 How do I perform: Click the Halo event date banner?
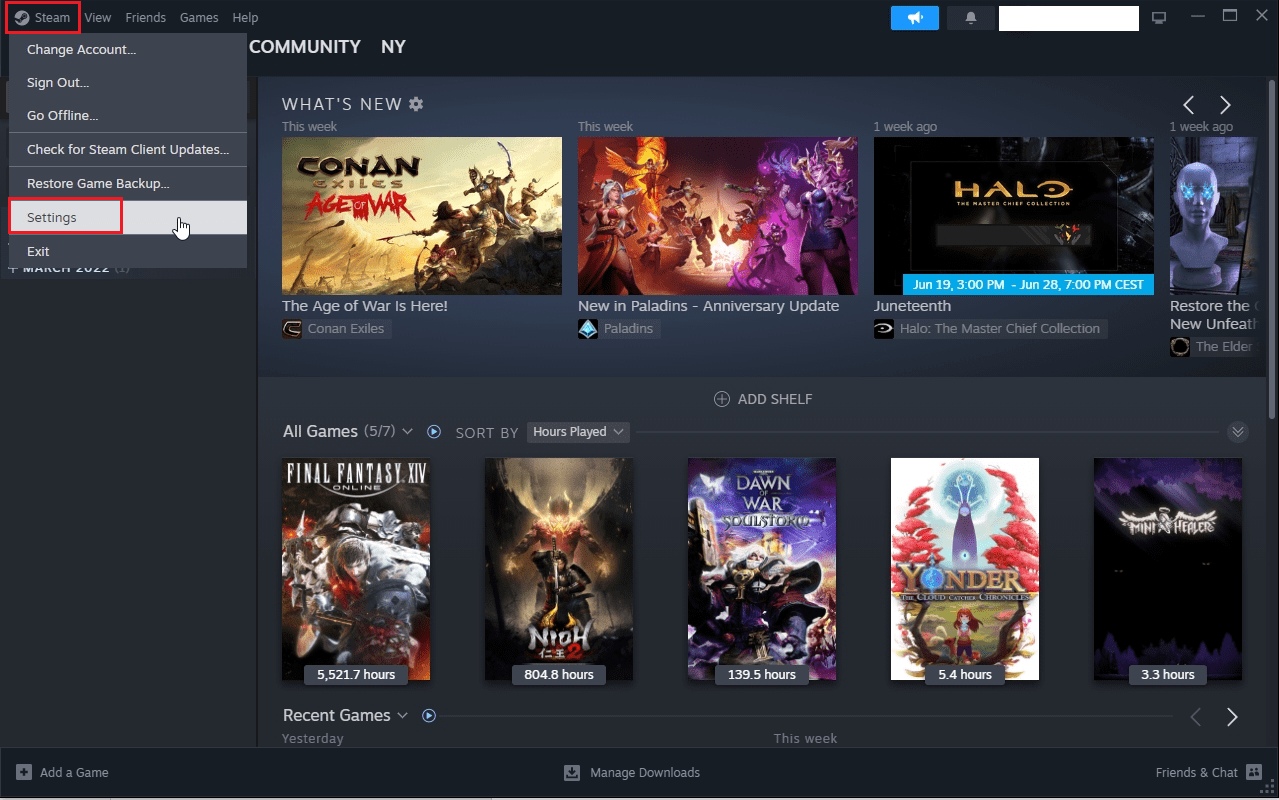[x=1028, y=285]
